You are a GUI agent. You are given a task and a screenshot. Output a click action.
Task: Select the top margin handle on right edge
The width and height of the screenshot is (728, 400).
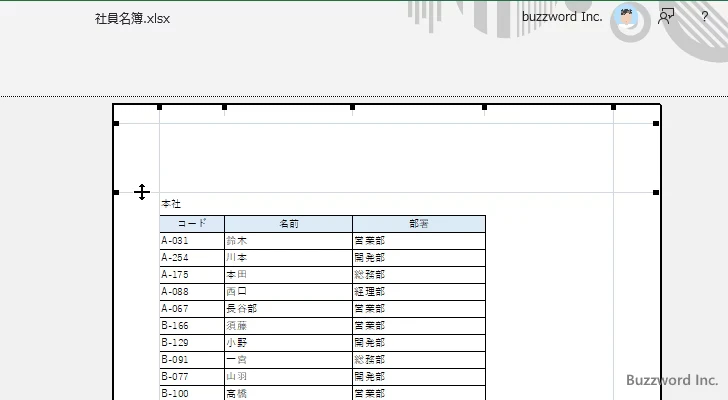pyautogui.click(x=656, y=192)
